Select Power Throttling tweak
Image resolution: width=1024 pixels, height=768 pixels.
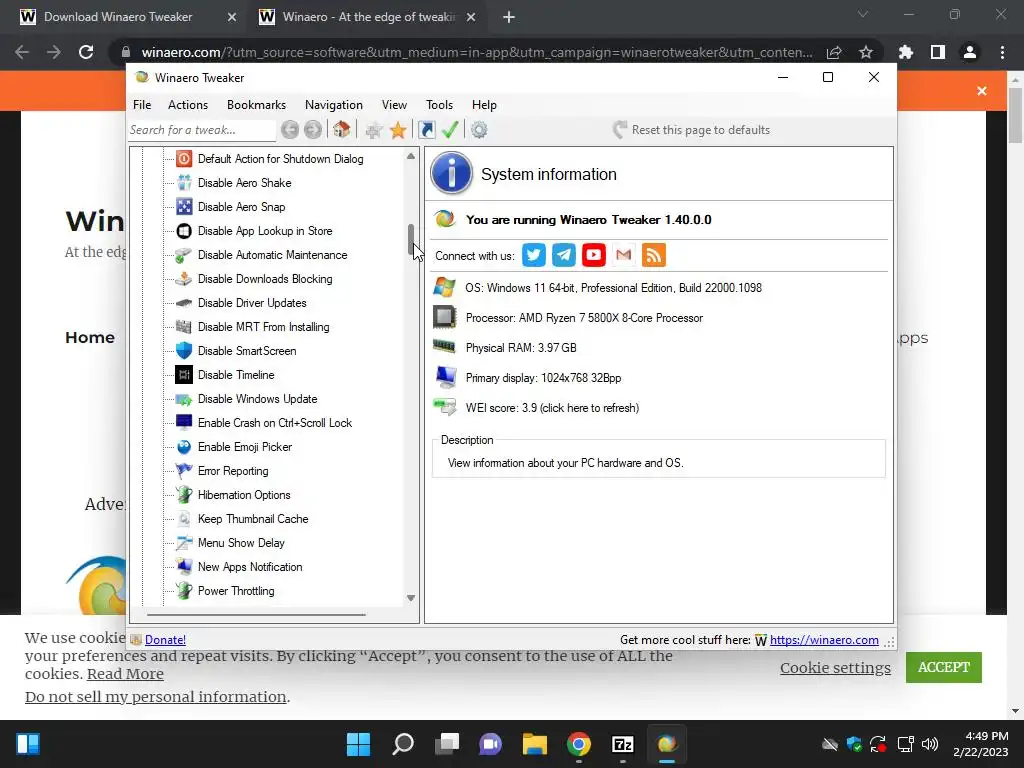tap(236, 591)
